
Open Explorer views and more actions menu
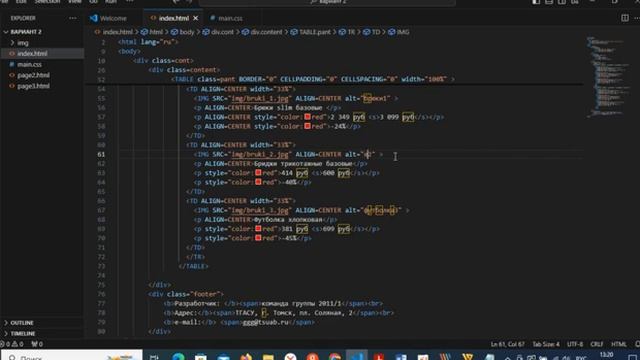[73, 18]
